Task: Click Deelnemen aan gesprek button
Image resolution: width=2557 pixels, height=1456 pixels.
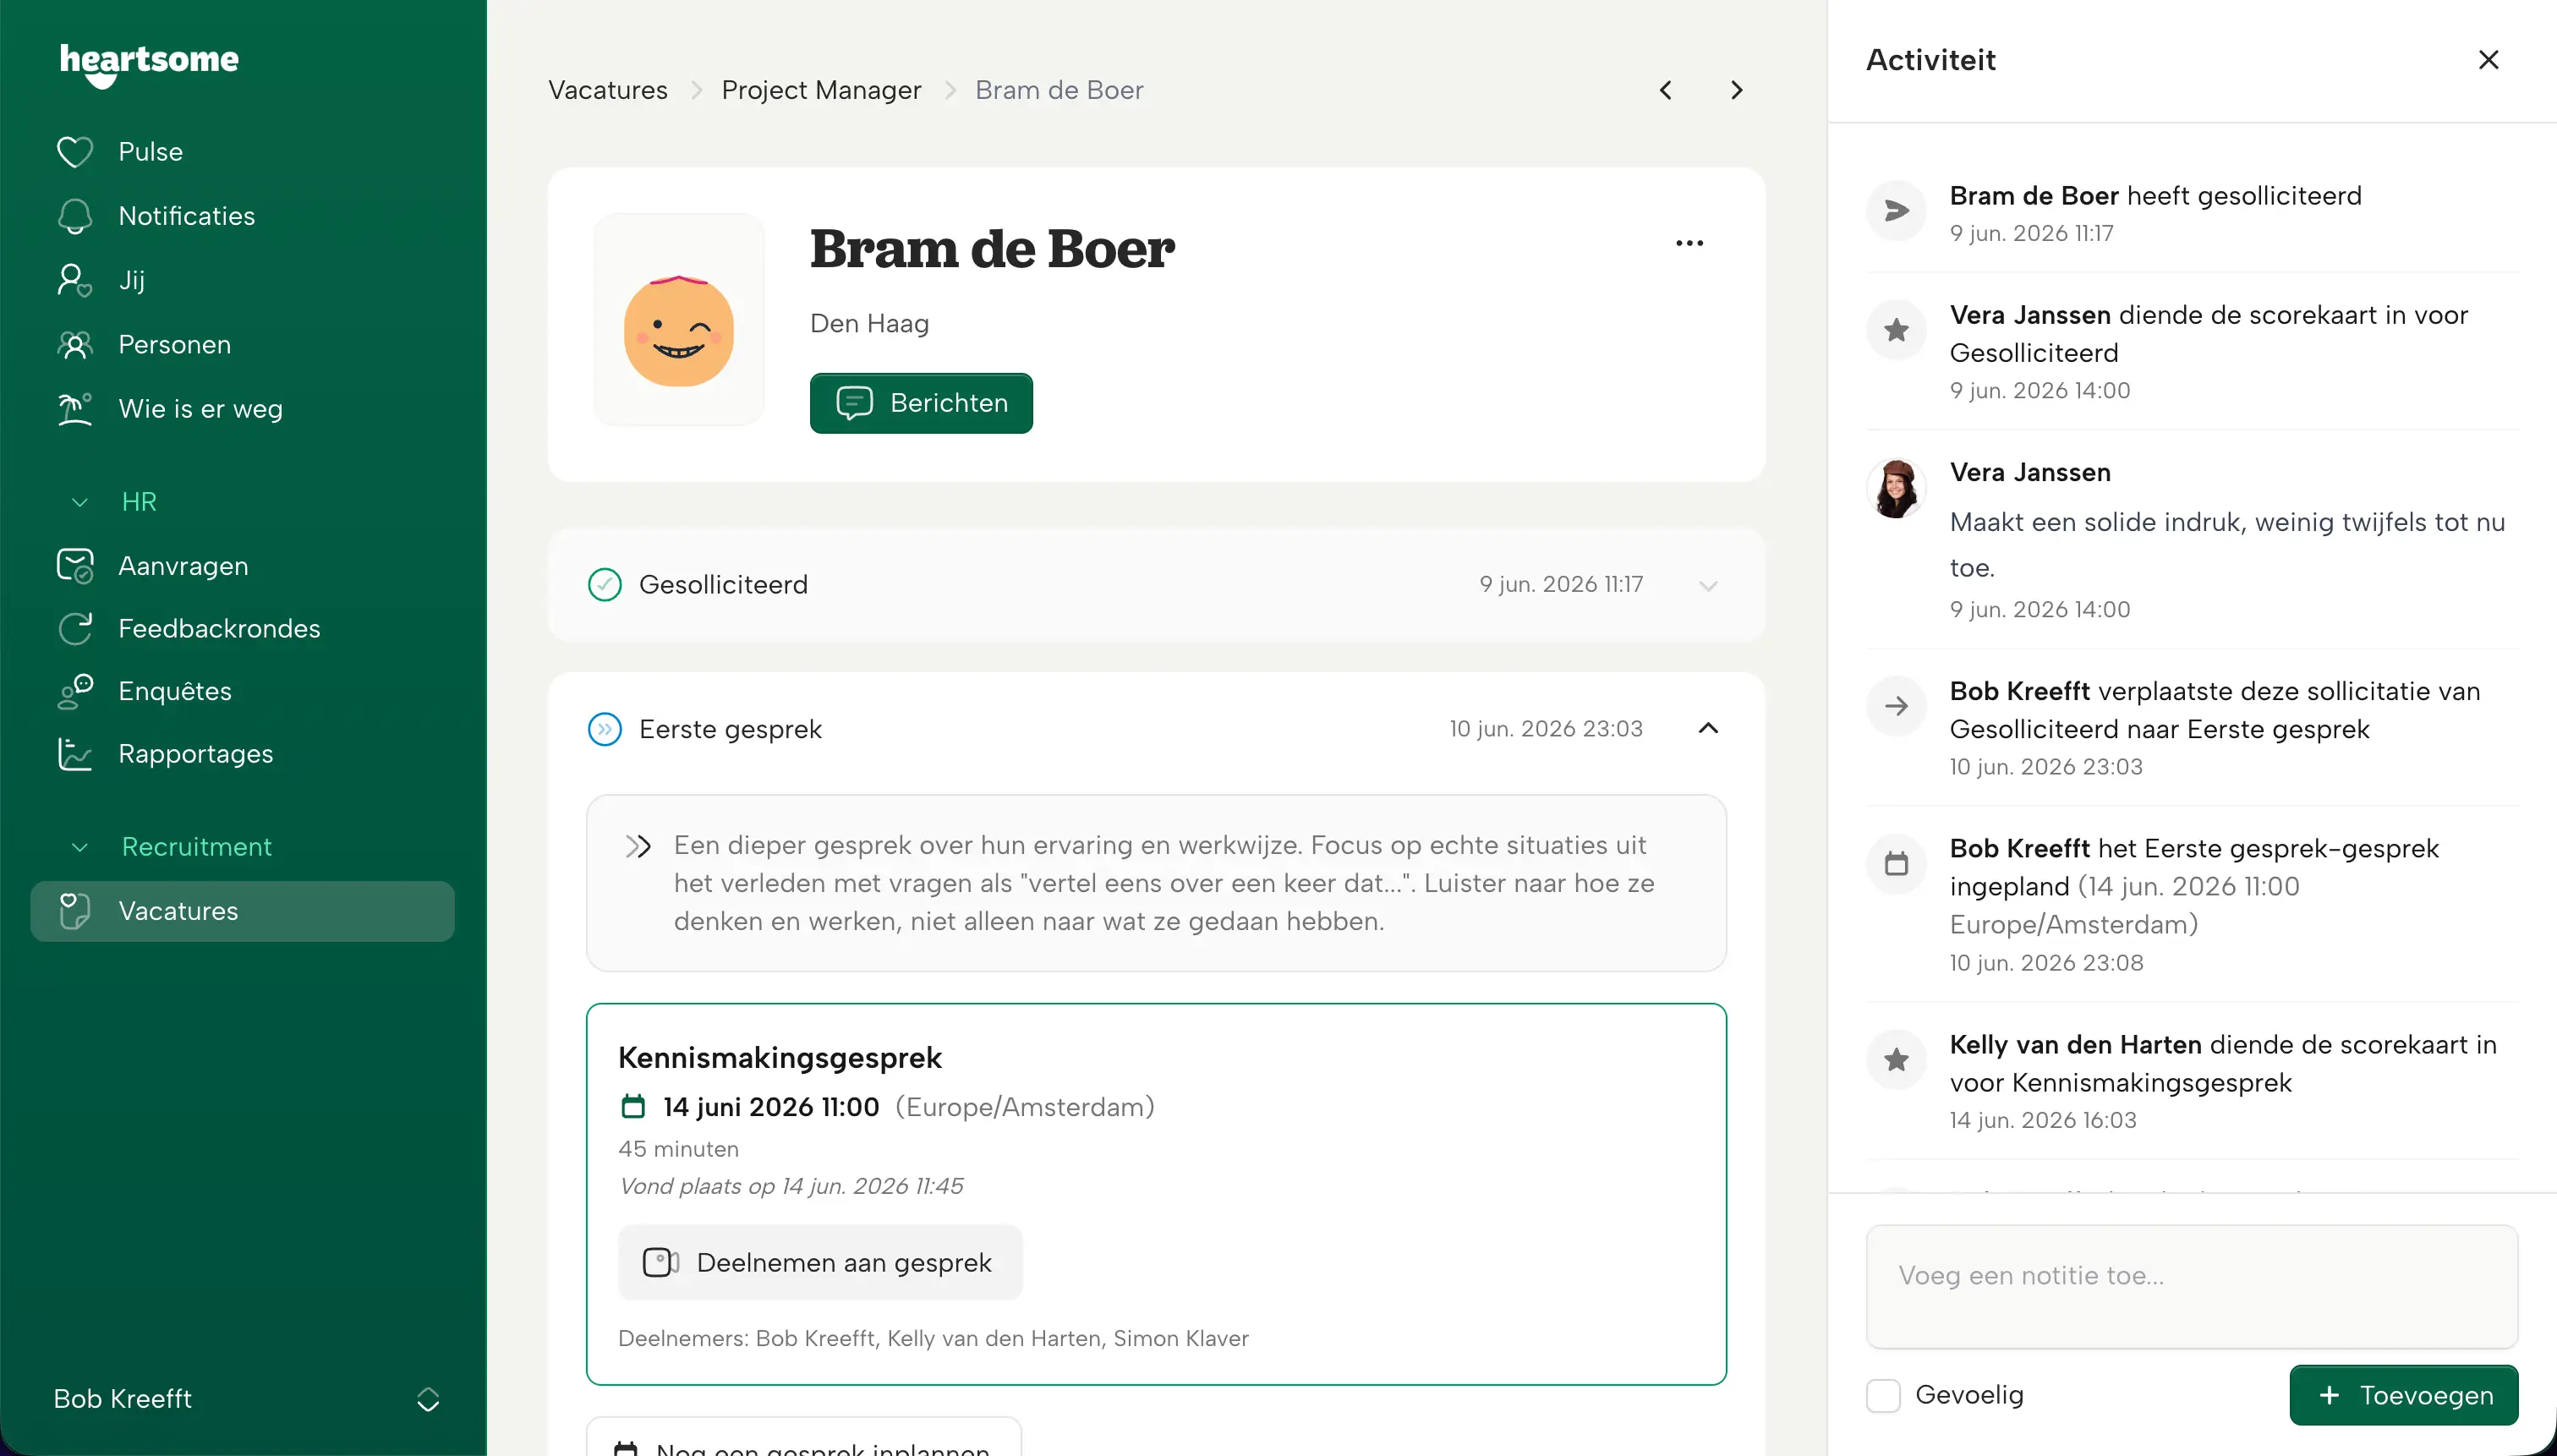Action: click(820, 1262)
